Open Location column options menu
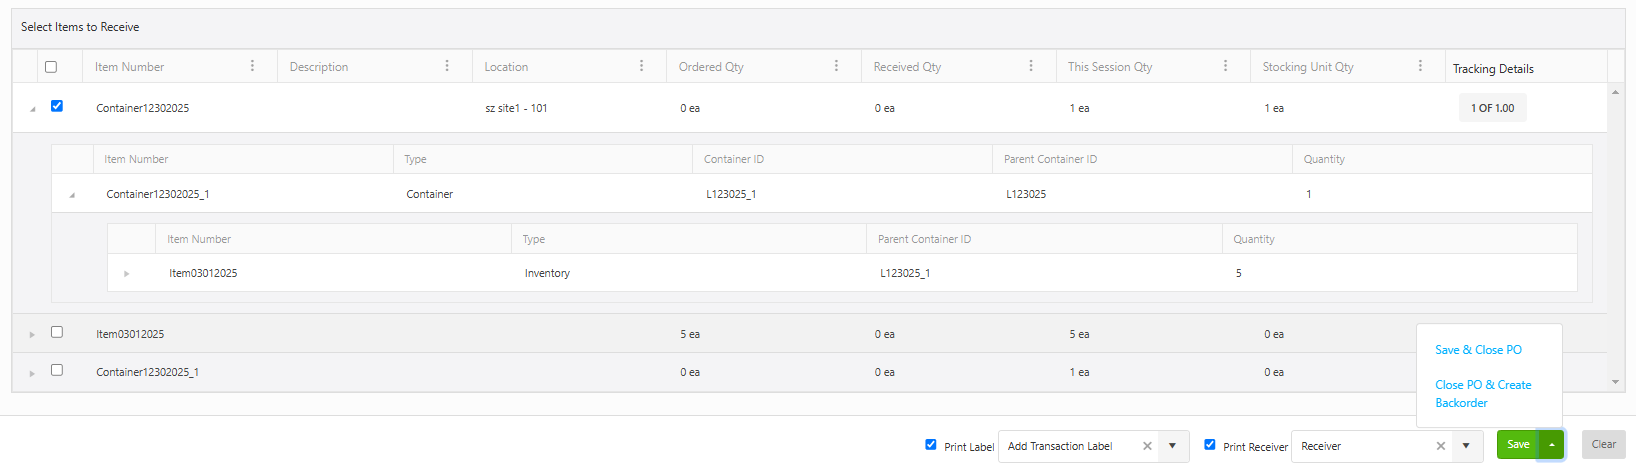 click(x=641, y=66)
